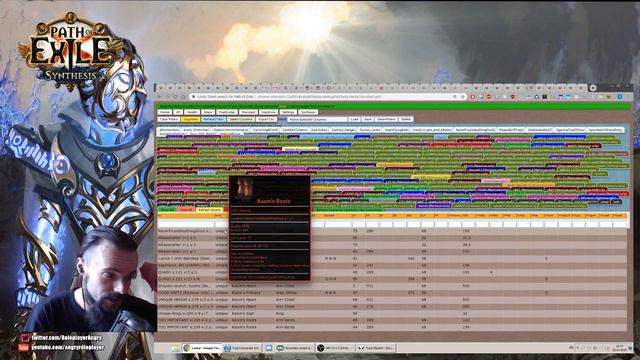Click the Kaom's Sign ring row
The image size is (640, 360).
[x=392, y=313]
